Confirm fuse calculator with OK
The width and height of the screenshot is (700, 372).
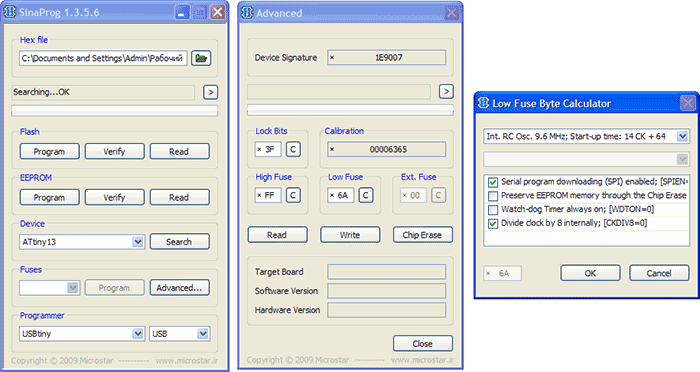coord(590,273)
